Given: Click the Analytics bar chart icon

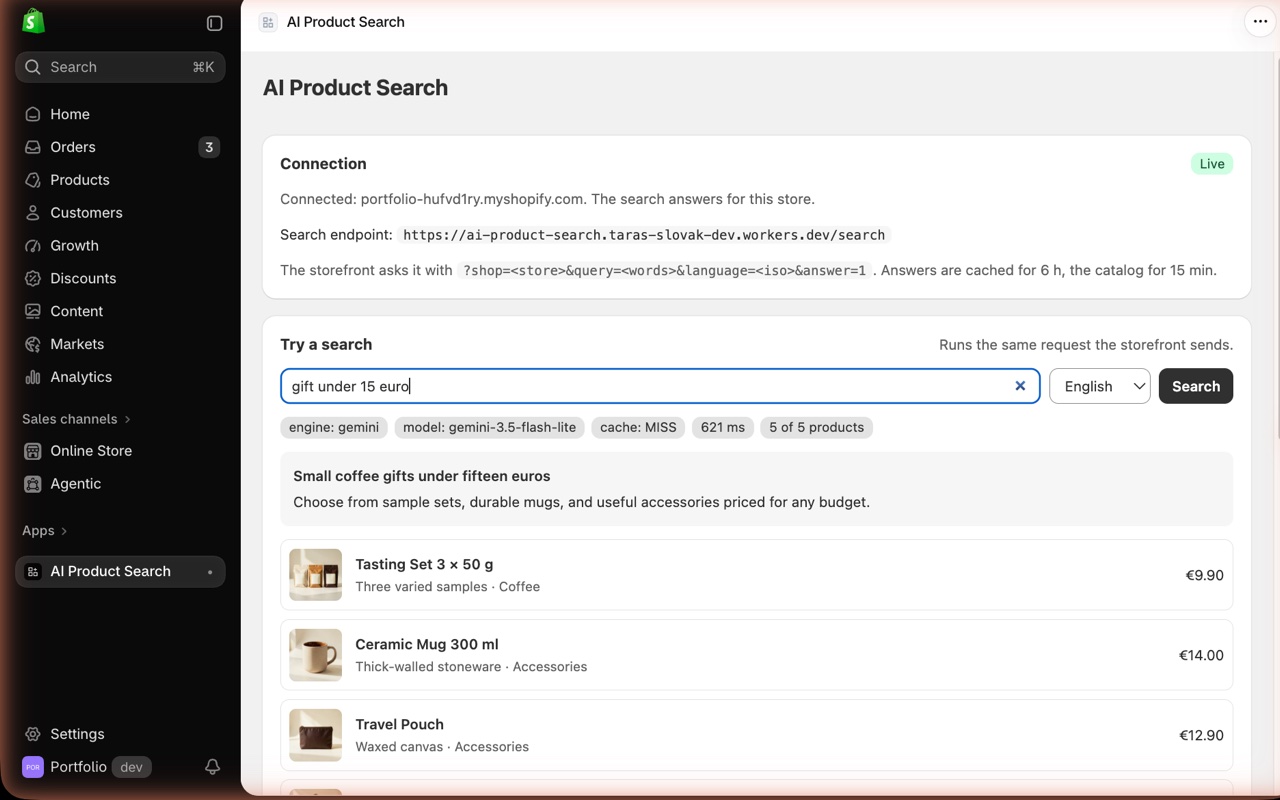Looking at the screenshot, I should [33, 377].
